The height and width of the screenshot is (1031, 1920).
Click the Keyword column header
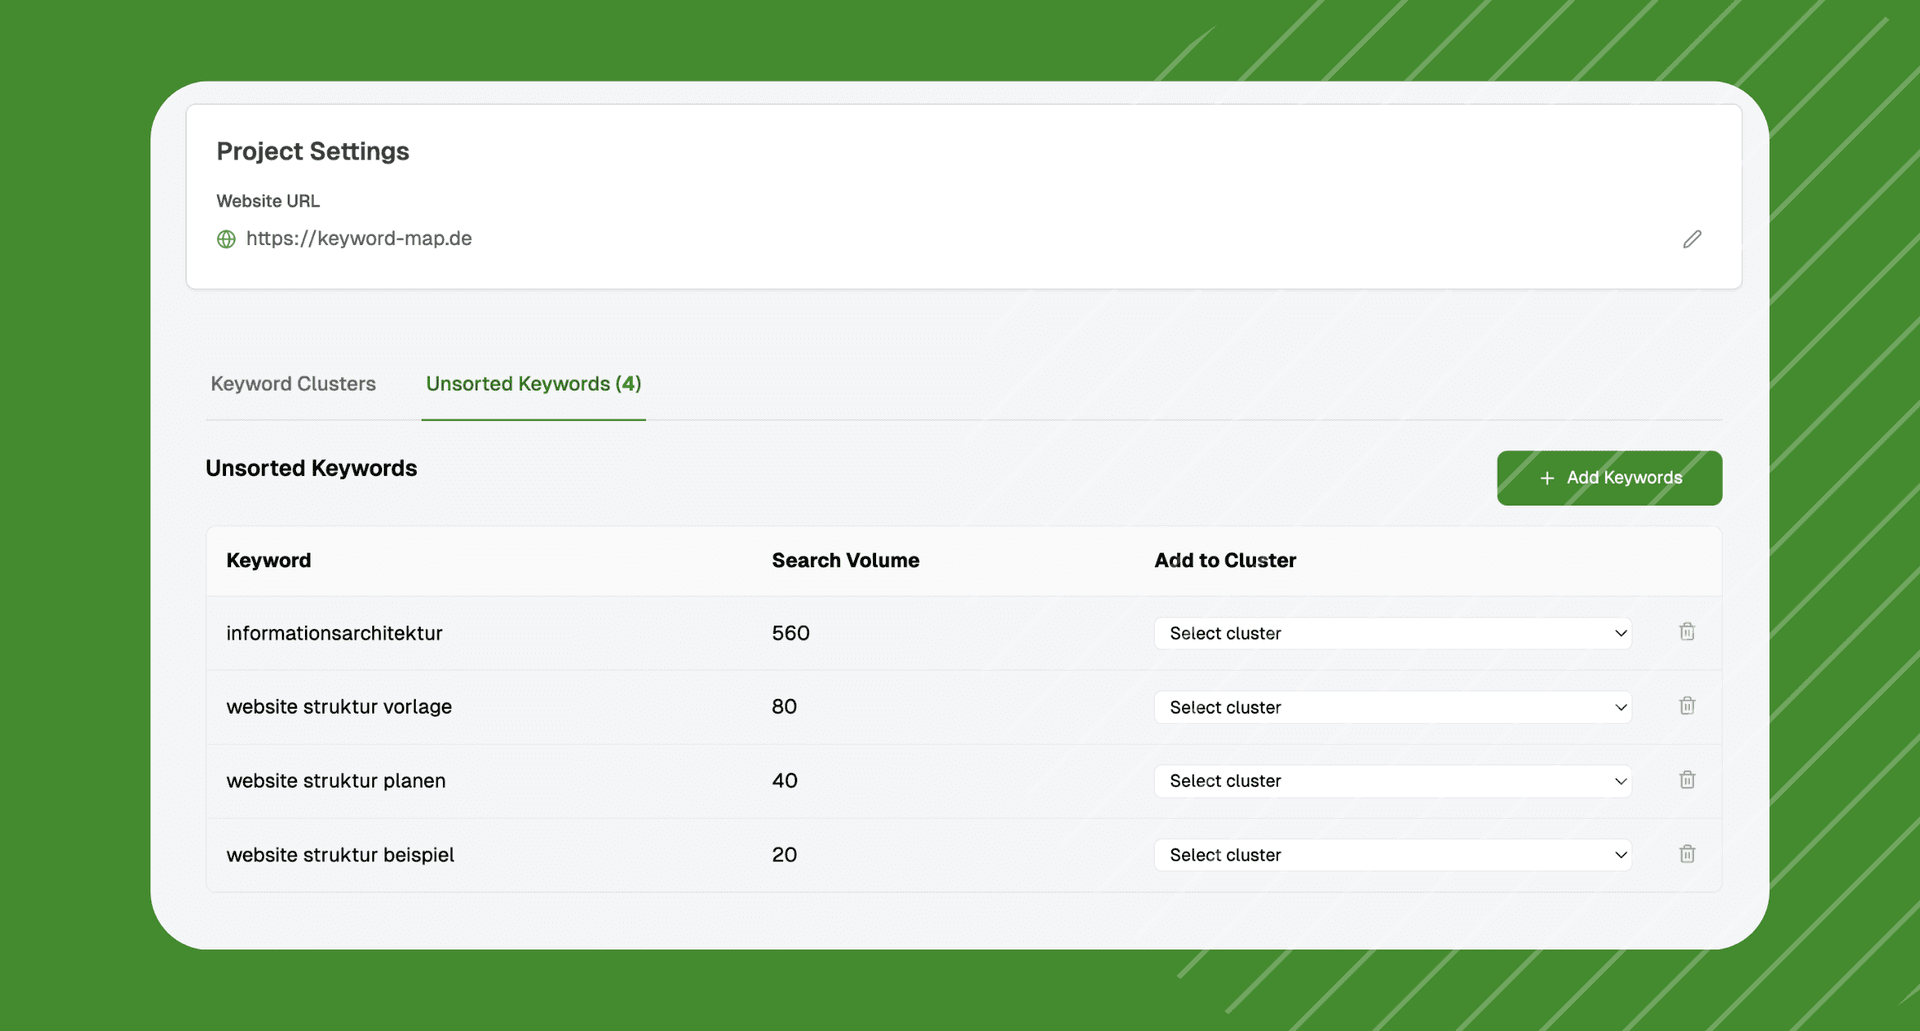pyautogui.click(x=269, y=561)
